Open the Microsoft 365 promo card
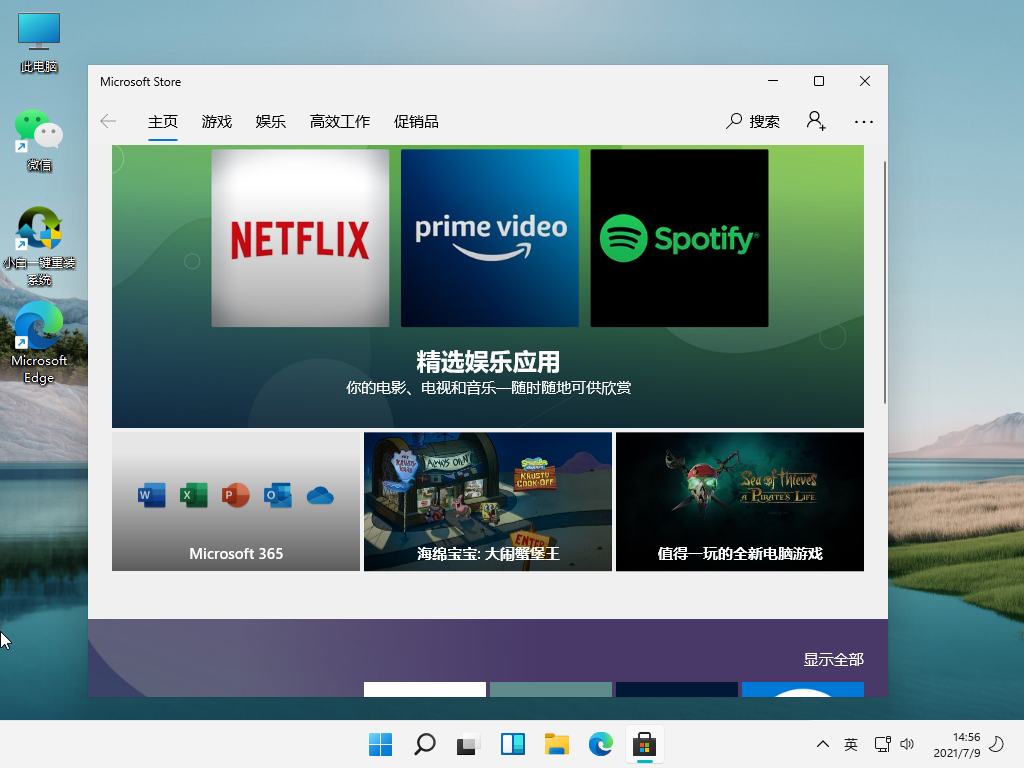 click(236, 502)
